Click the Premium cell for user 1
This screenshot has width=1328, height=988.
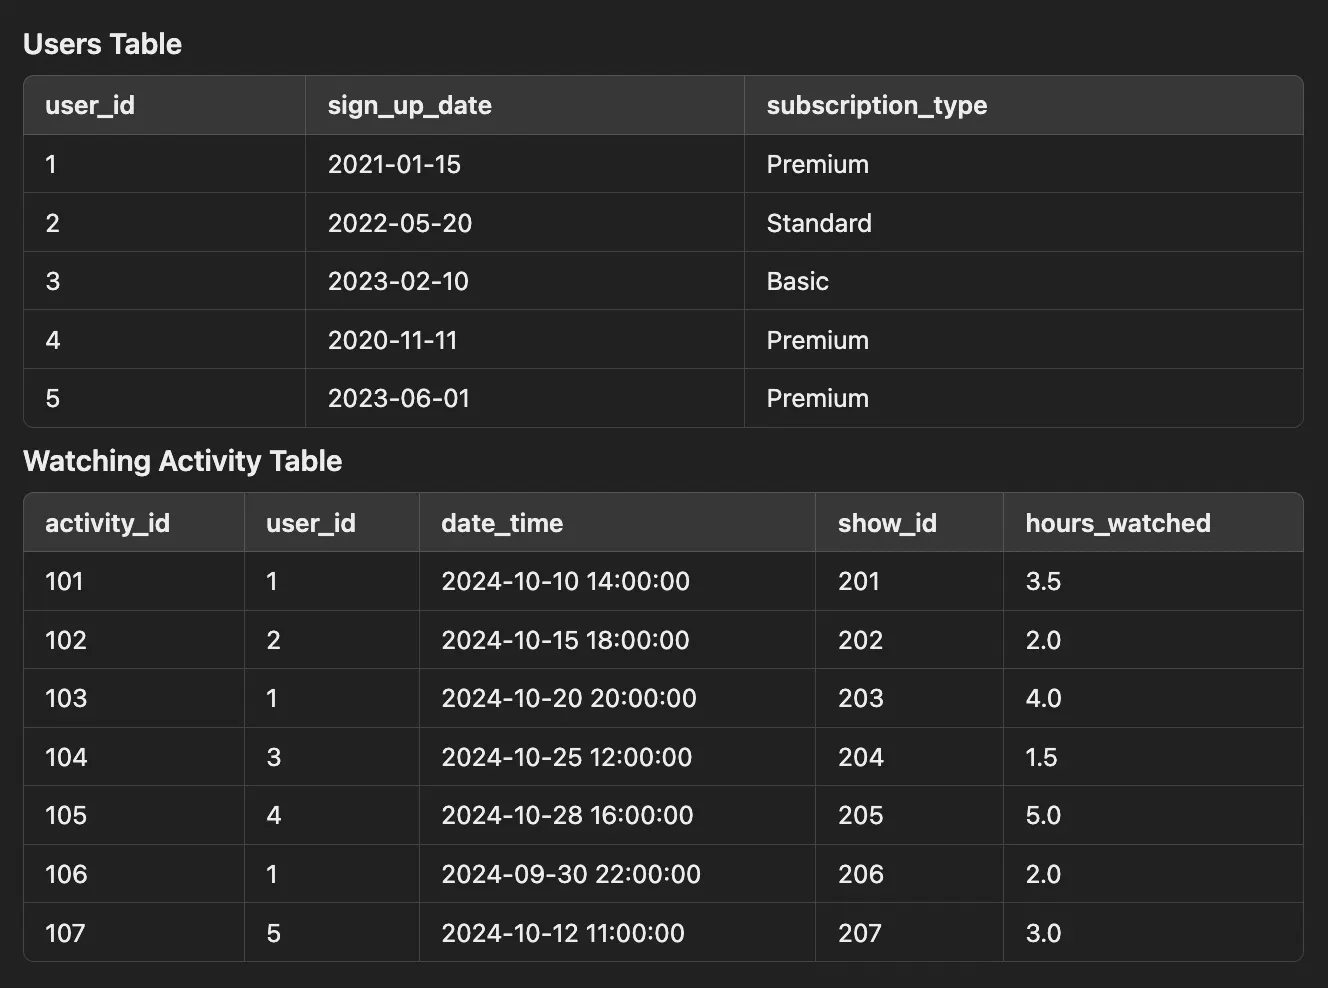(817, 164)
